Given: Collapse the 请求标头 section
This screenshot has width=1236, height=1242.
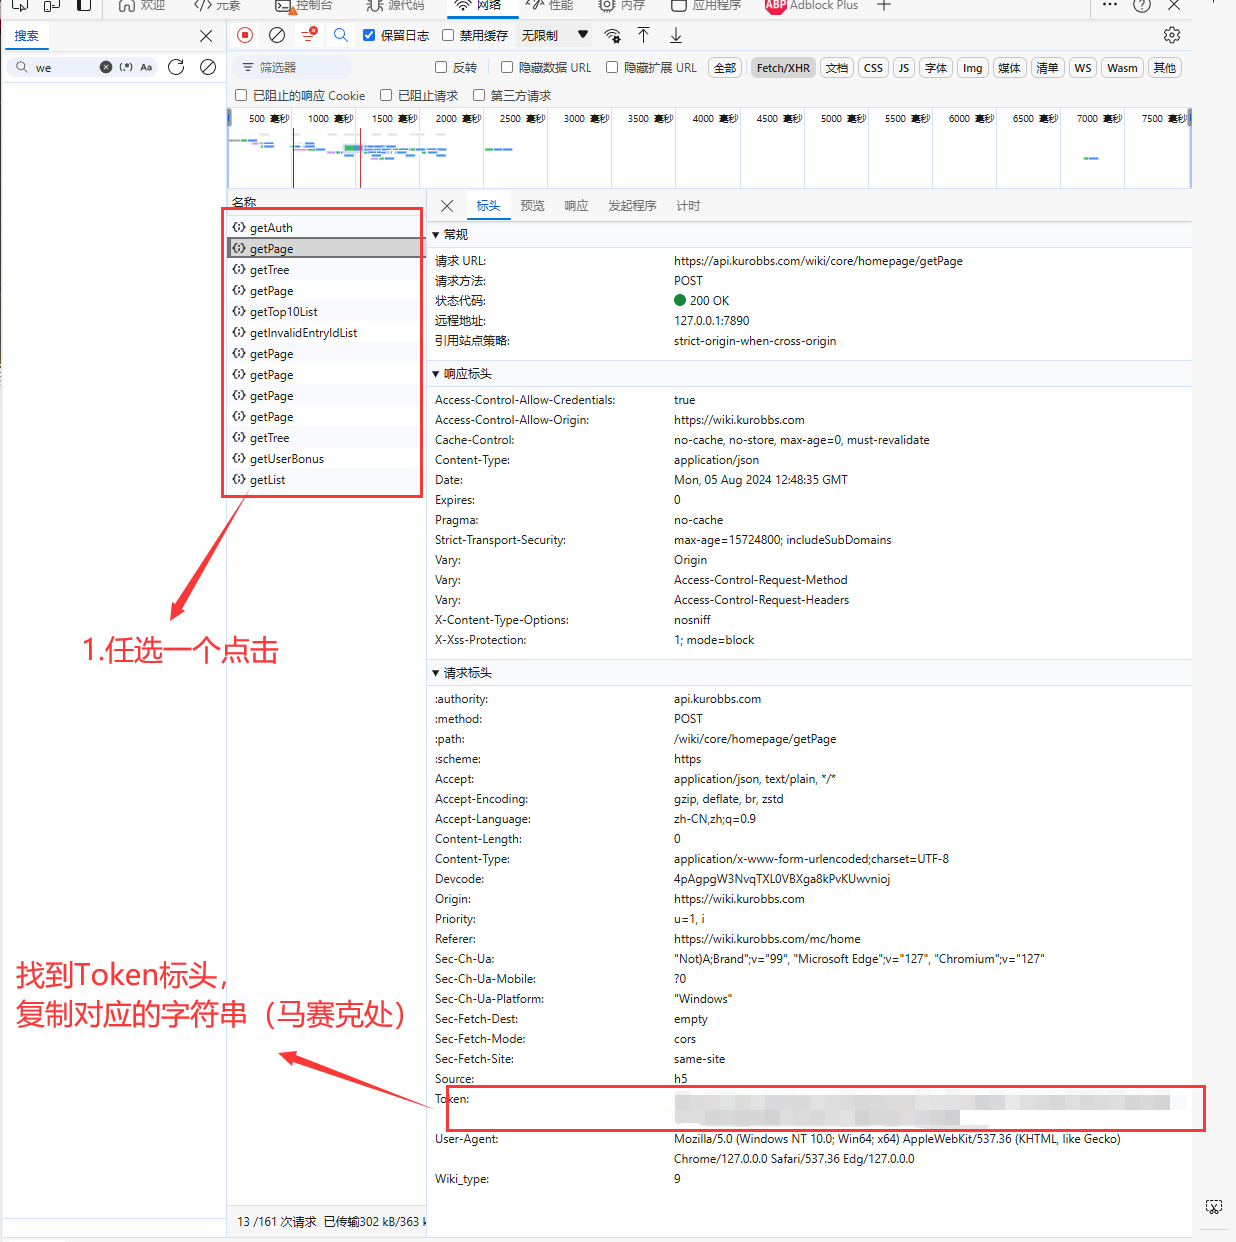Looking at the screenshot, I should pos(436,673).
